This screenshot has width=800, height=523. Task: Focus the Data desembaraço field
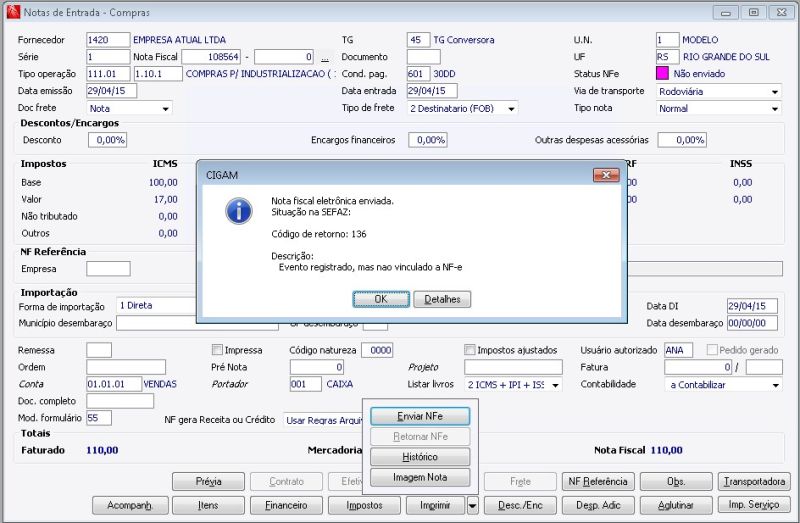752,323
